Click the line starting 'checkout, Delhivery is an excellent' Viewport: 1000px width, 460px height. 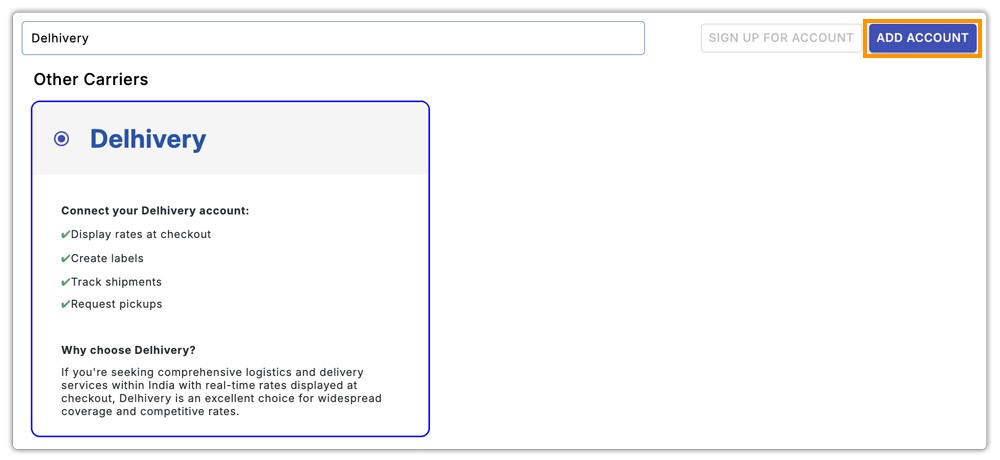(x=221, y=398)
